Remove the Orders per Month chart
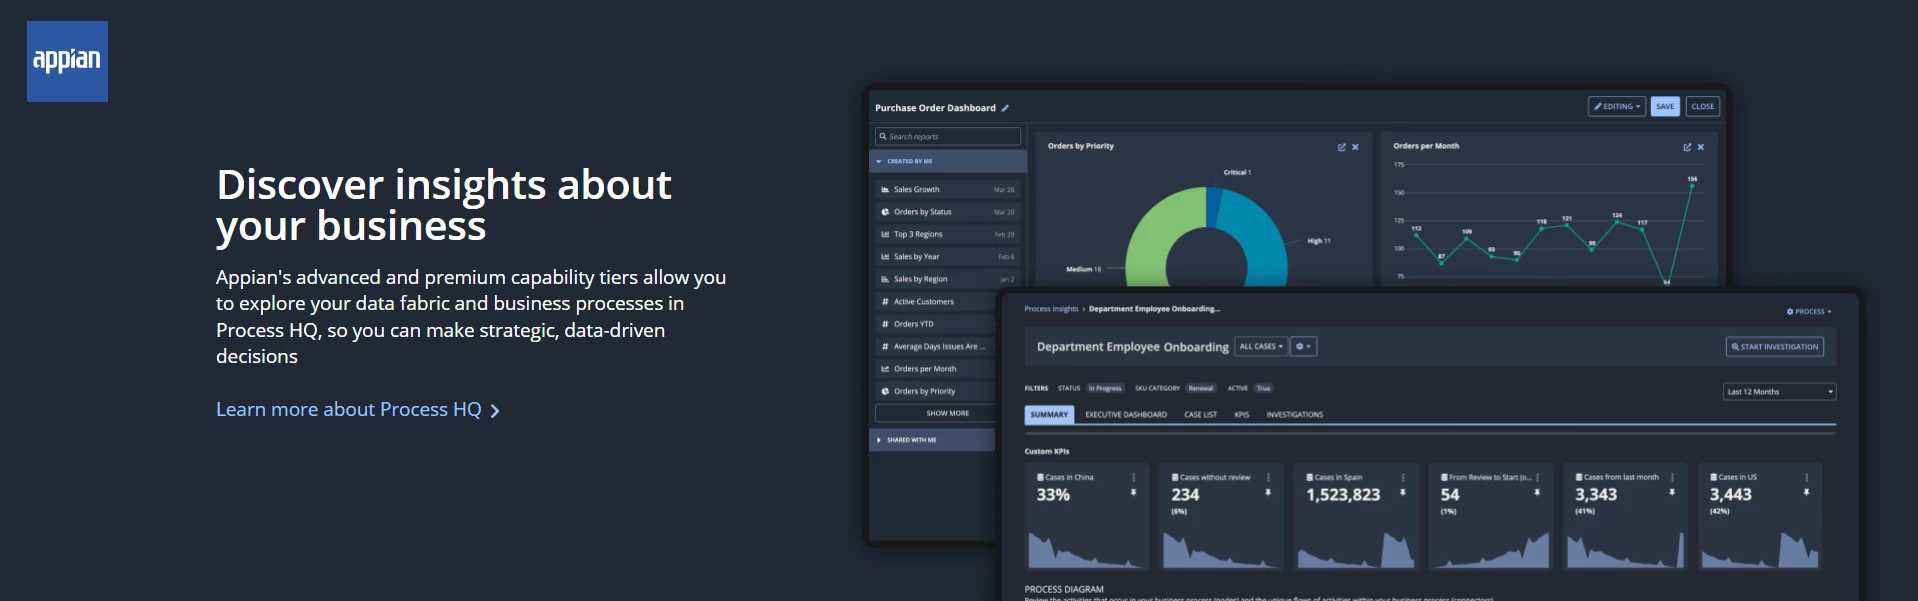The width and height of the screenshot is (1918, 601). pos(1701,147)
